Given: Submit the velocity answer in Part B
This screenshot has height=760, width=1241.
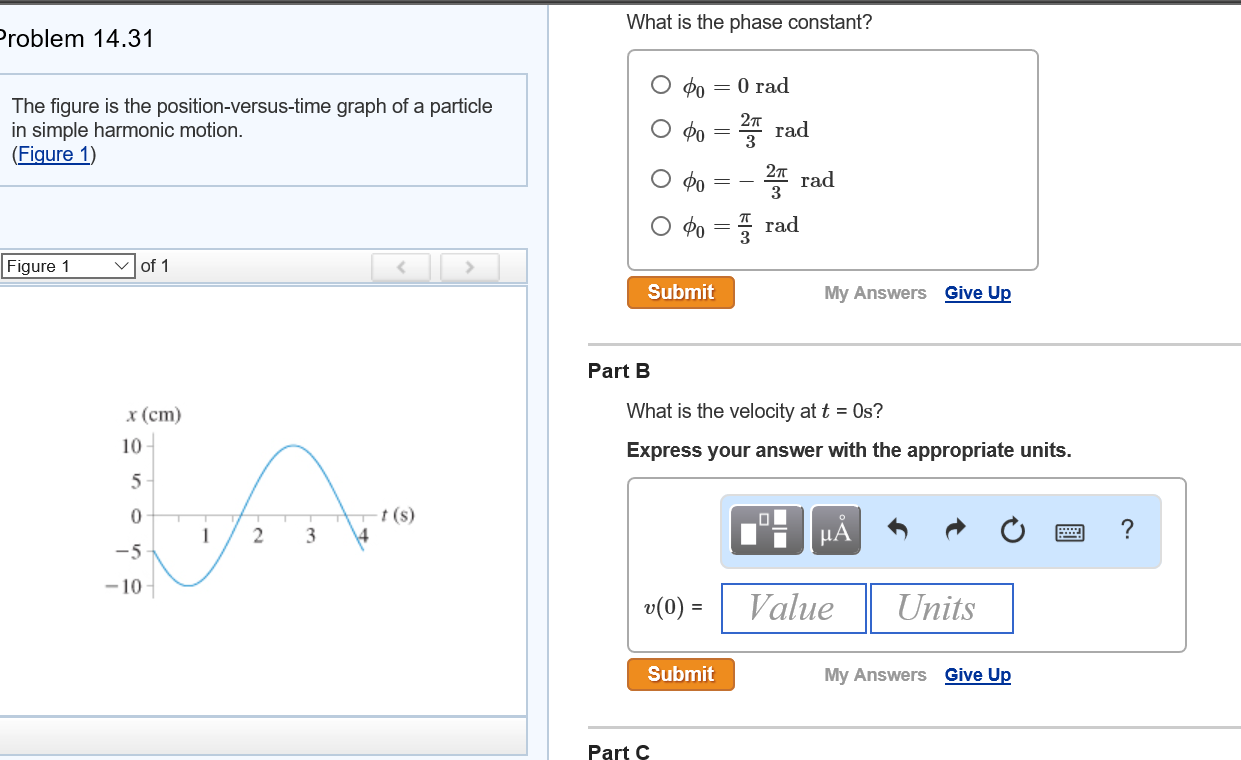Looking at the screenshot, I should click(x=680, y=674).
